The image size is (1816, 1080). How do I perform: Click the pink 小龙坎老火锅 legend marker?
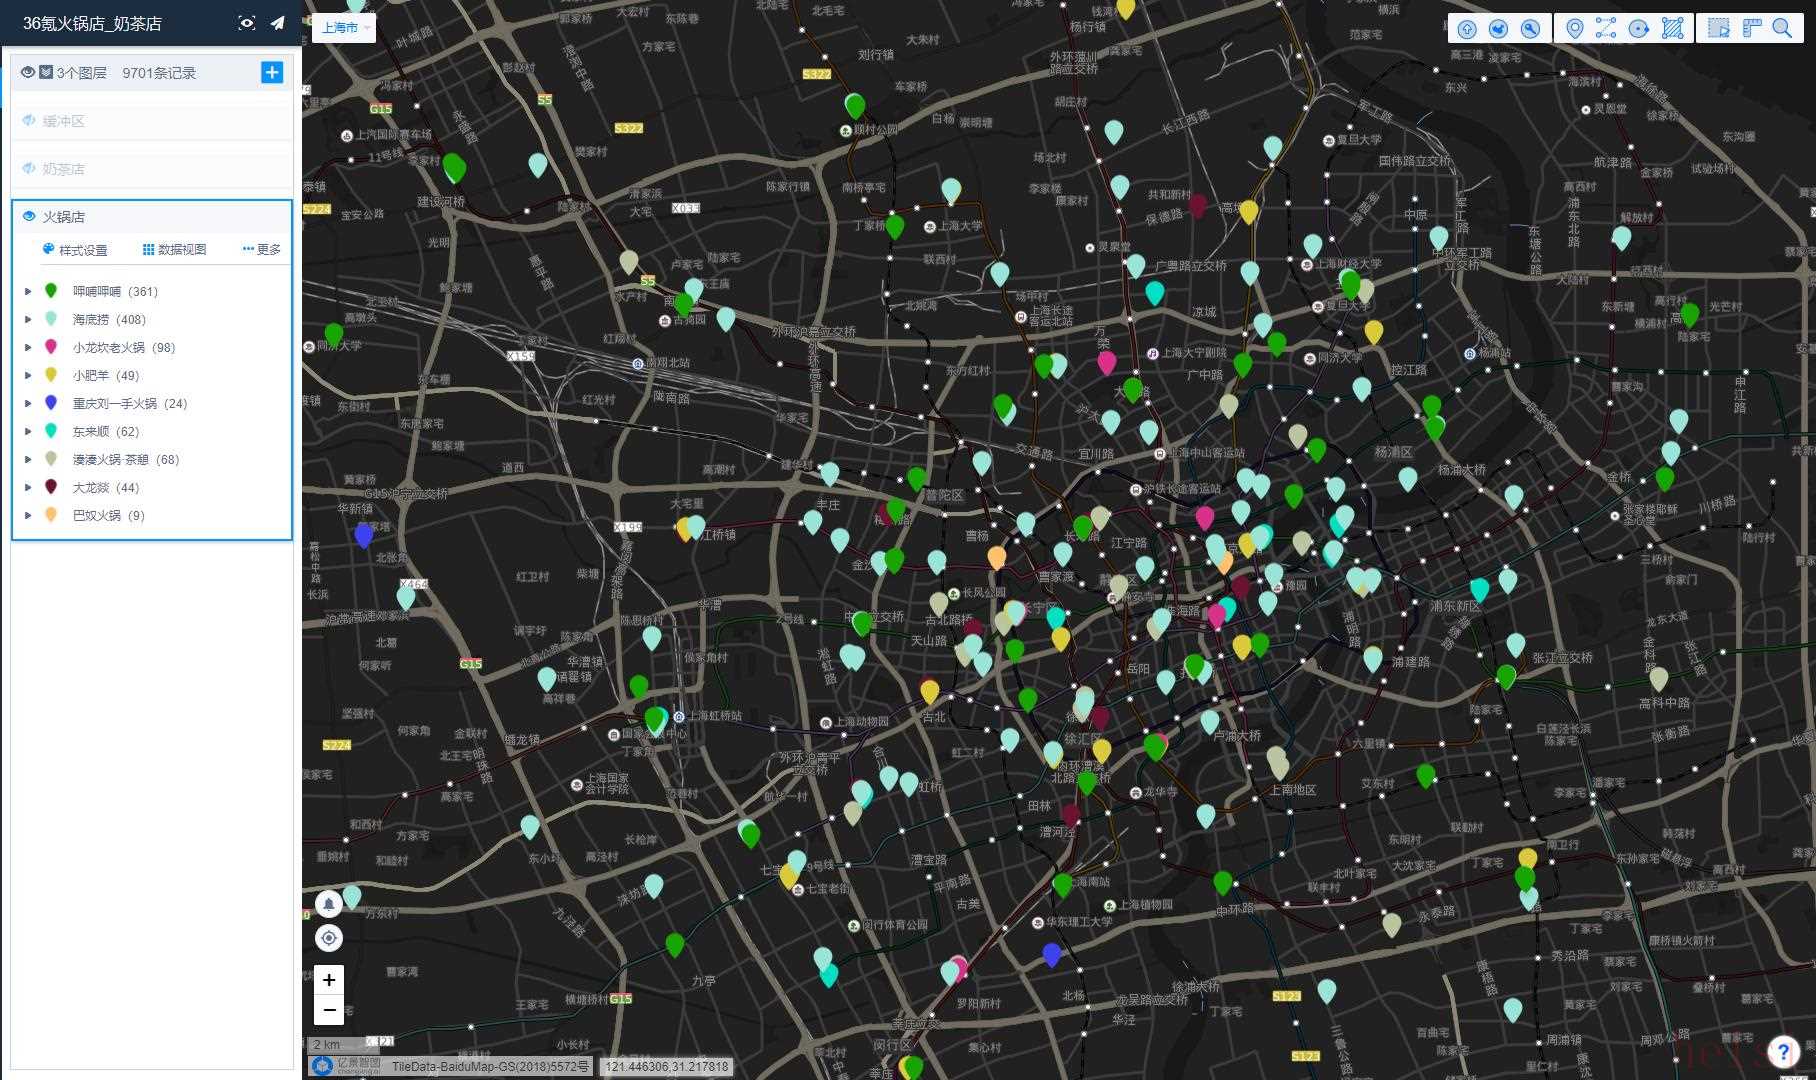pyautogui.click(x=51, y=347)
